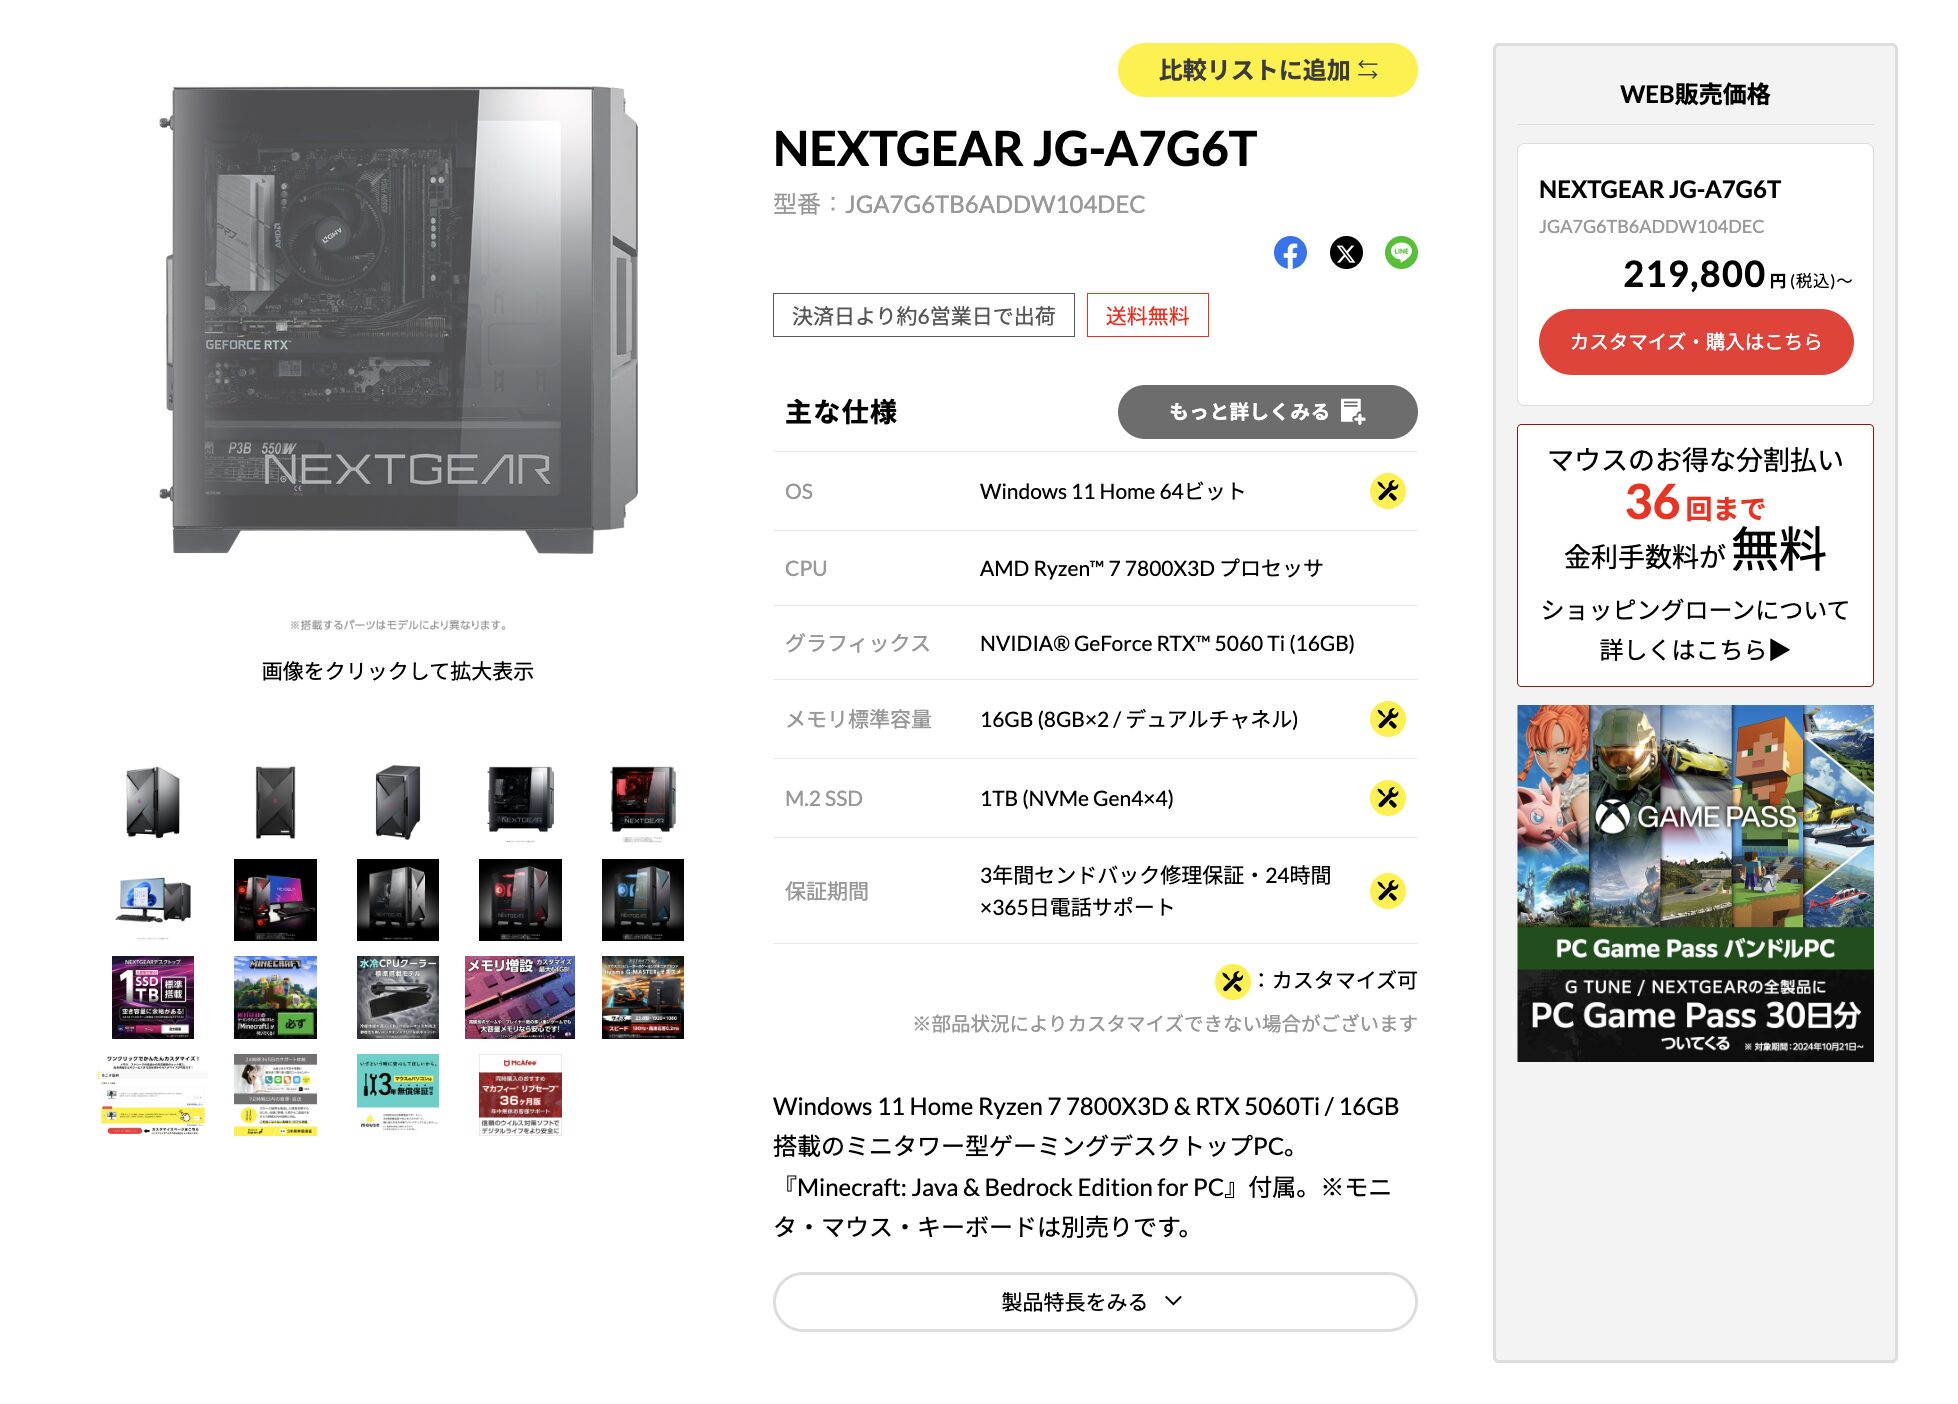Select the red-lit case interior thumbnail

tap(643, 802)
